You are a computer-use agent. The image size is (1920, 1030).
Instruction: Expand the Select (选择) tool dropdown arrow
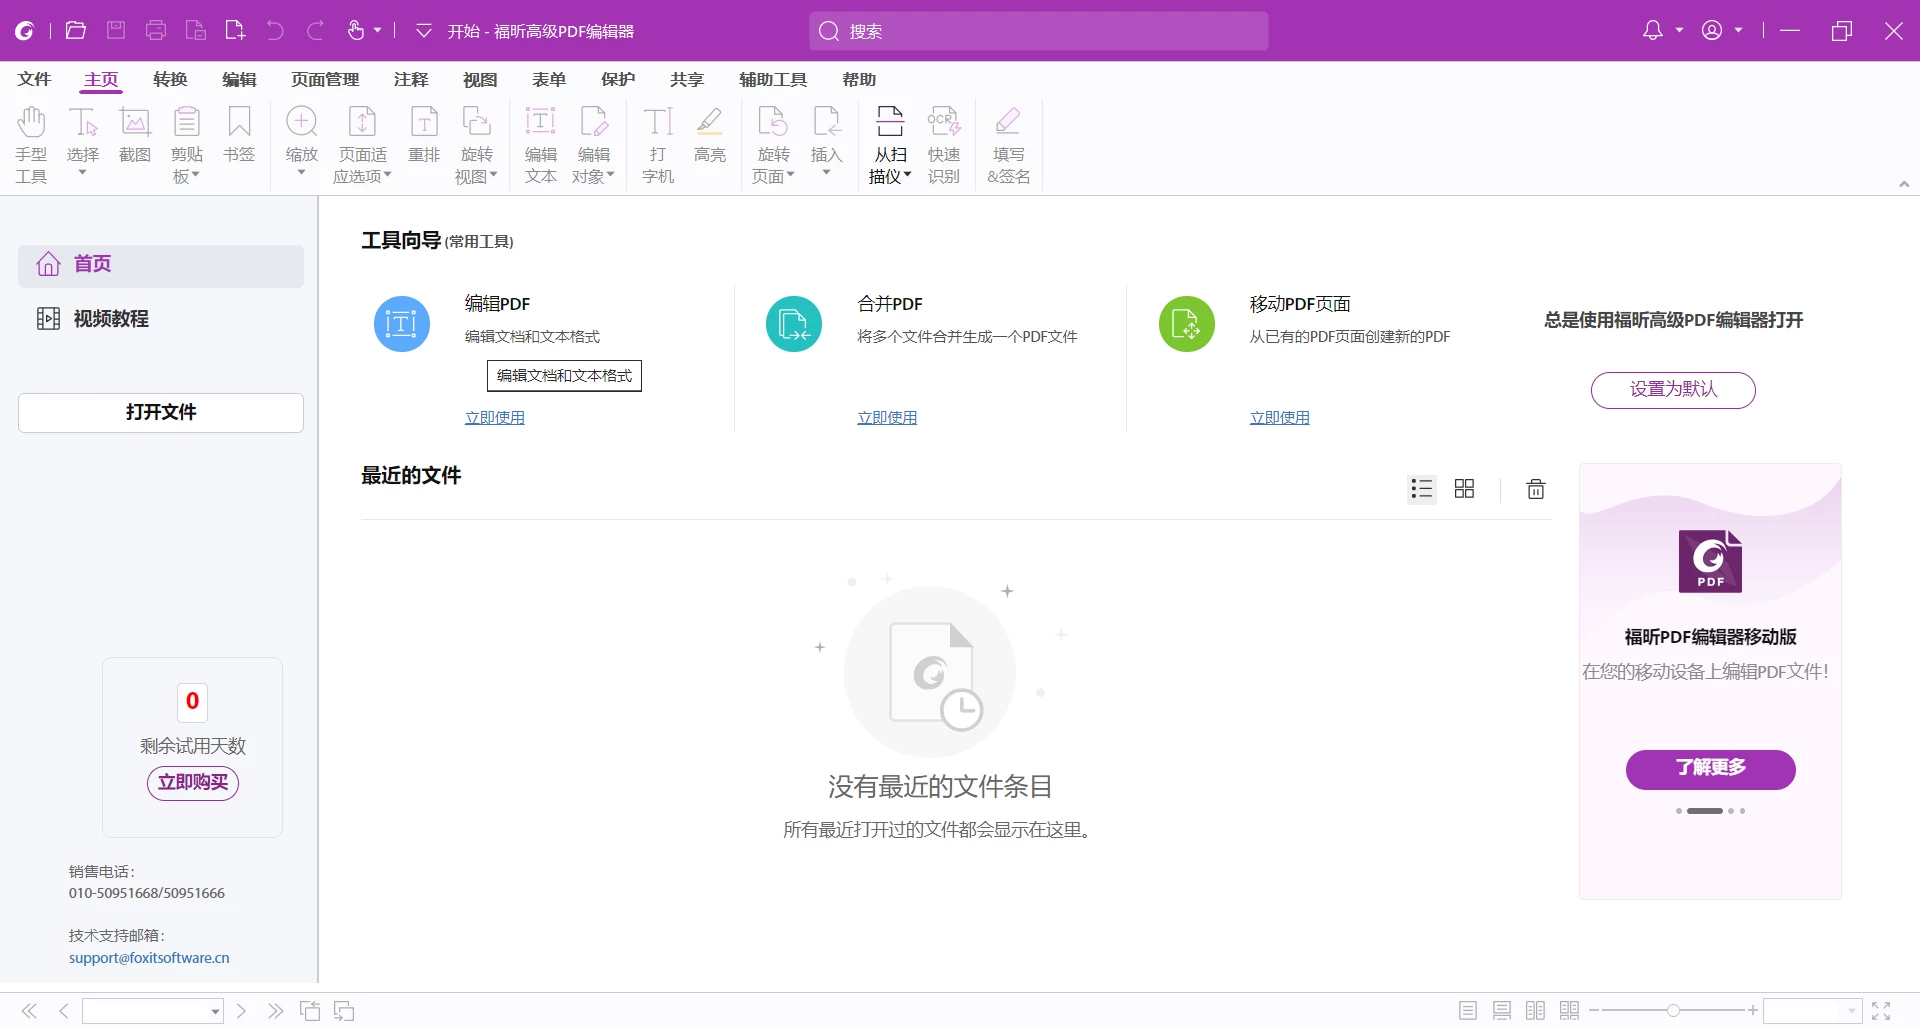coord(83,173)
